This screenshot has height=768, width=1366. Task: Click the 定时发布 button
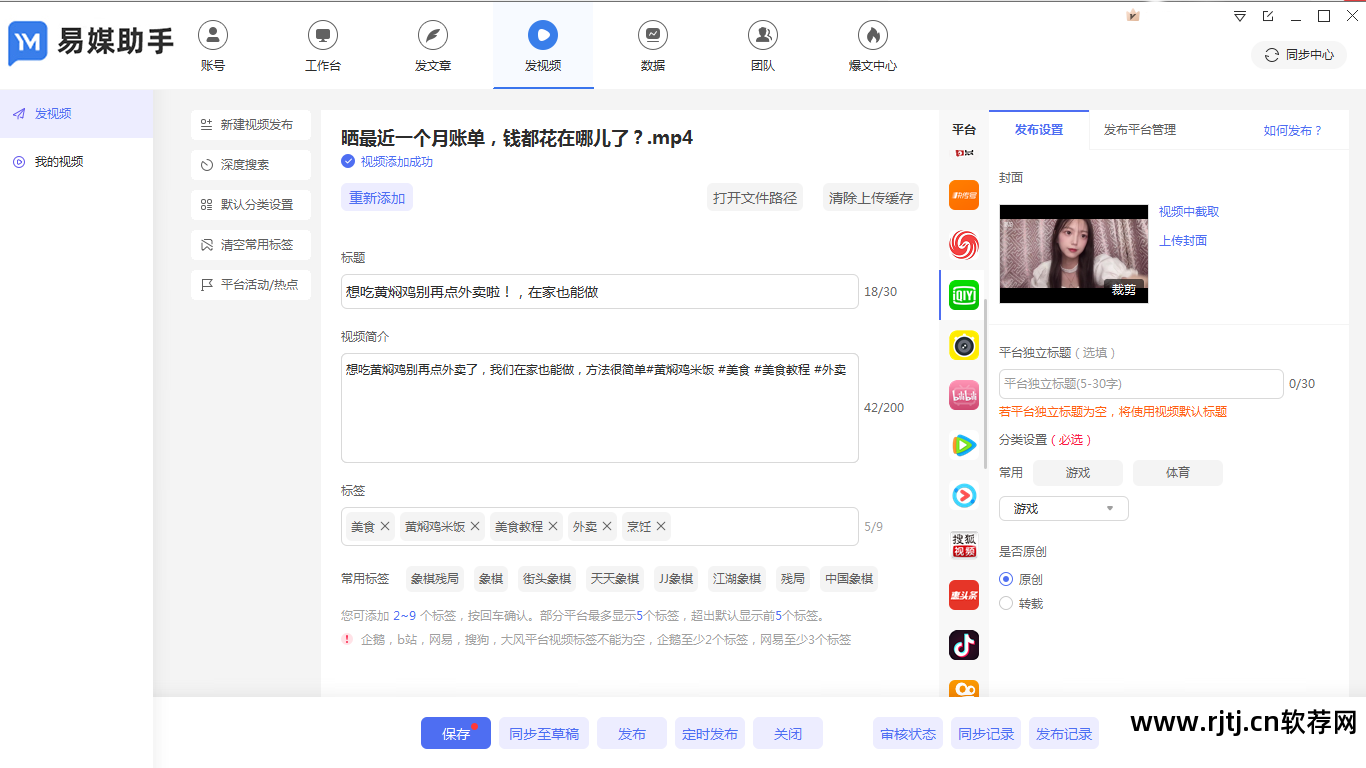[x=710, y=734]
